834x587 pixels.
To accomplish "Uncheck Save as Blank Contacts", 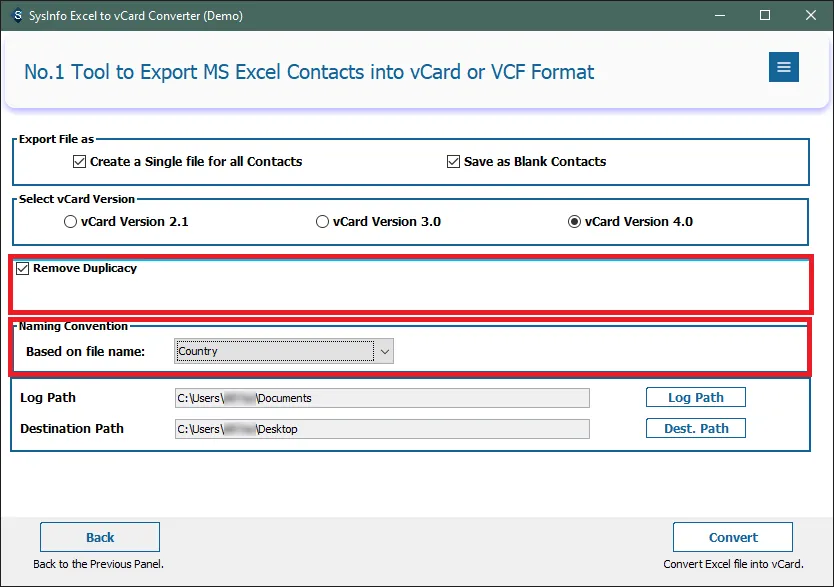I will (x=454, y=161).
